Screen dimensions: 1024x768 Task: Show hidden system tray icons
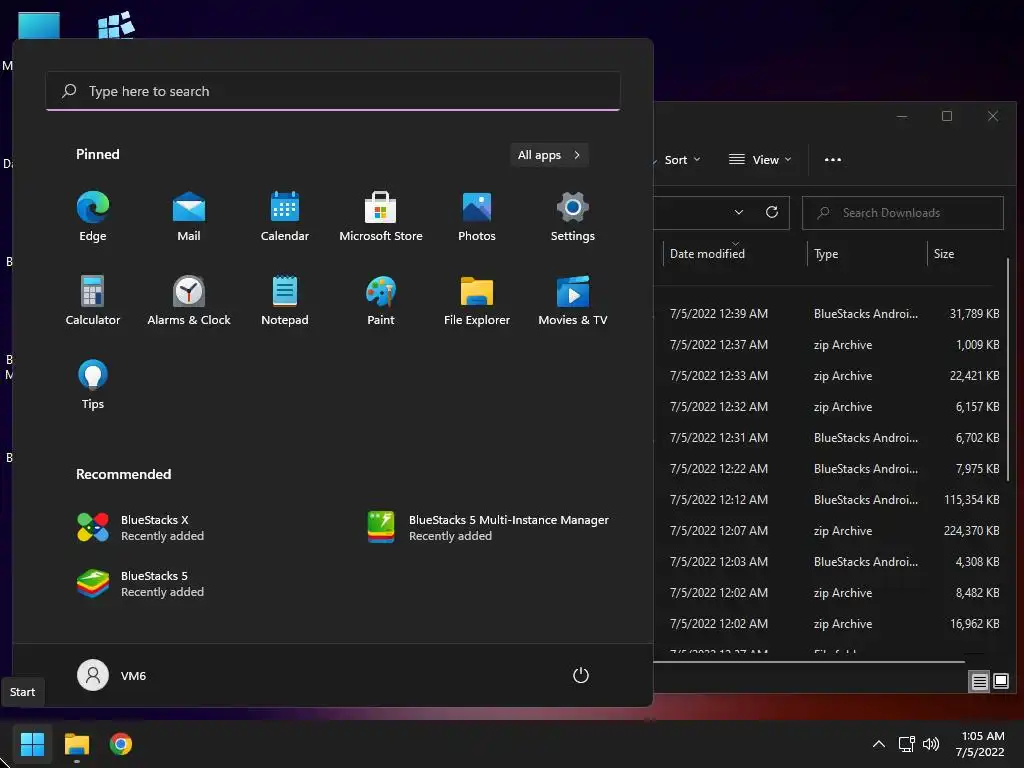tap(879, 744)
